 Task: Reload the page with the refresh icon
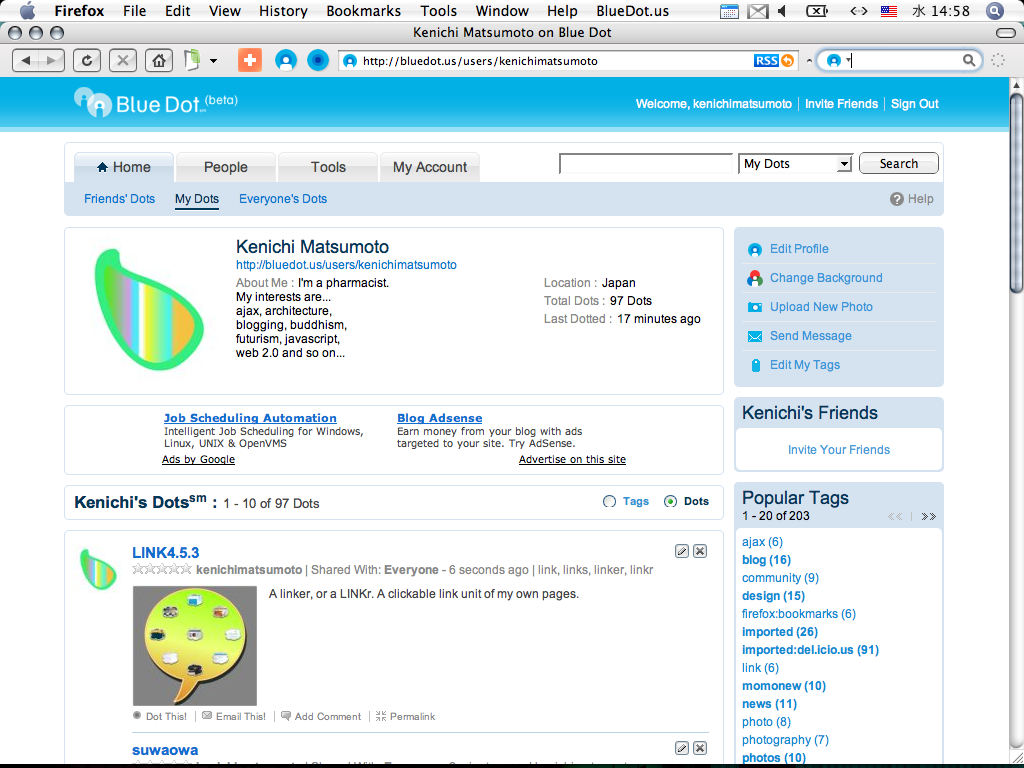(86, 61)
